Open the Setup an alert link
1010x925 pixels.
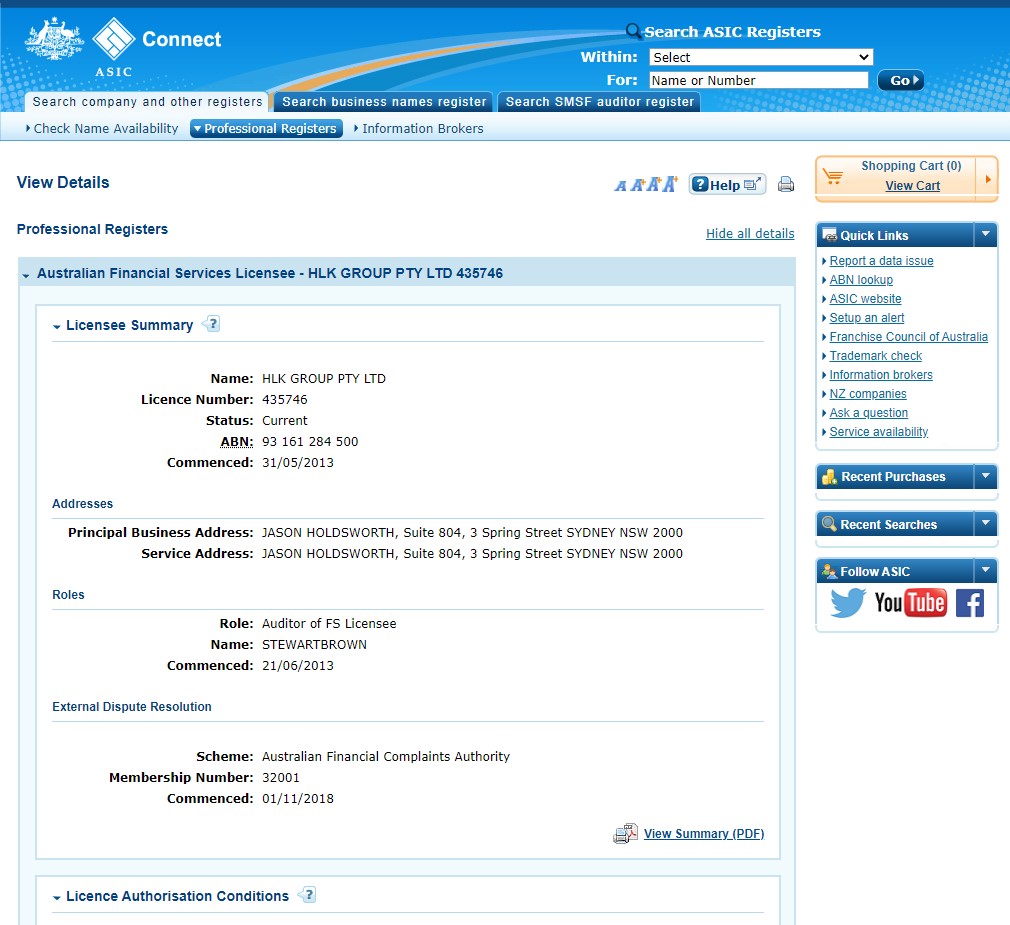866,318
